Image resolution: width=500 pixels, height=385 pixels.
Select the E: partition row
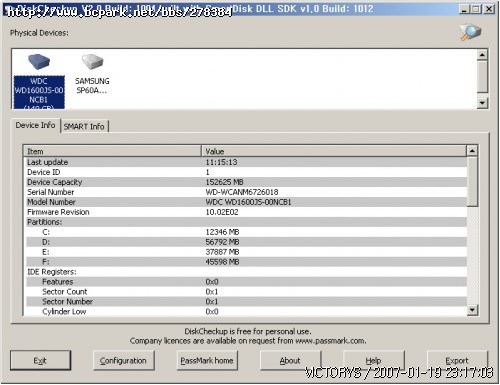tap(247, 252)
